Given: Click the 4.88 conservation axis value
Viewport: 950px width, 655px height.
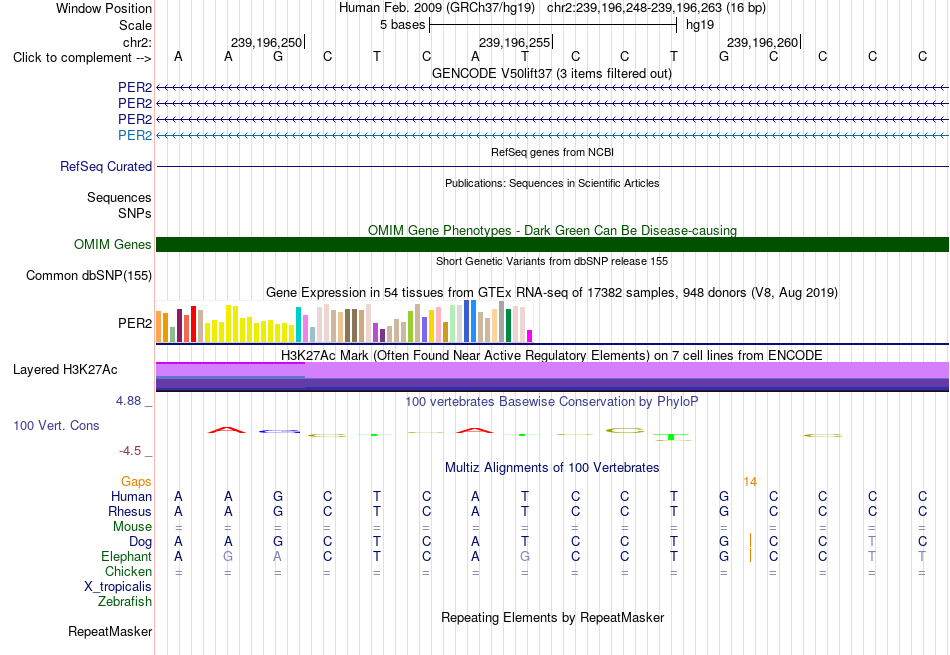Looking at the screenshot, I should 128,401.
